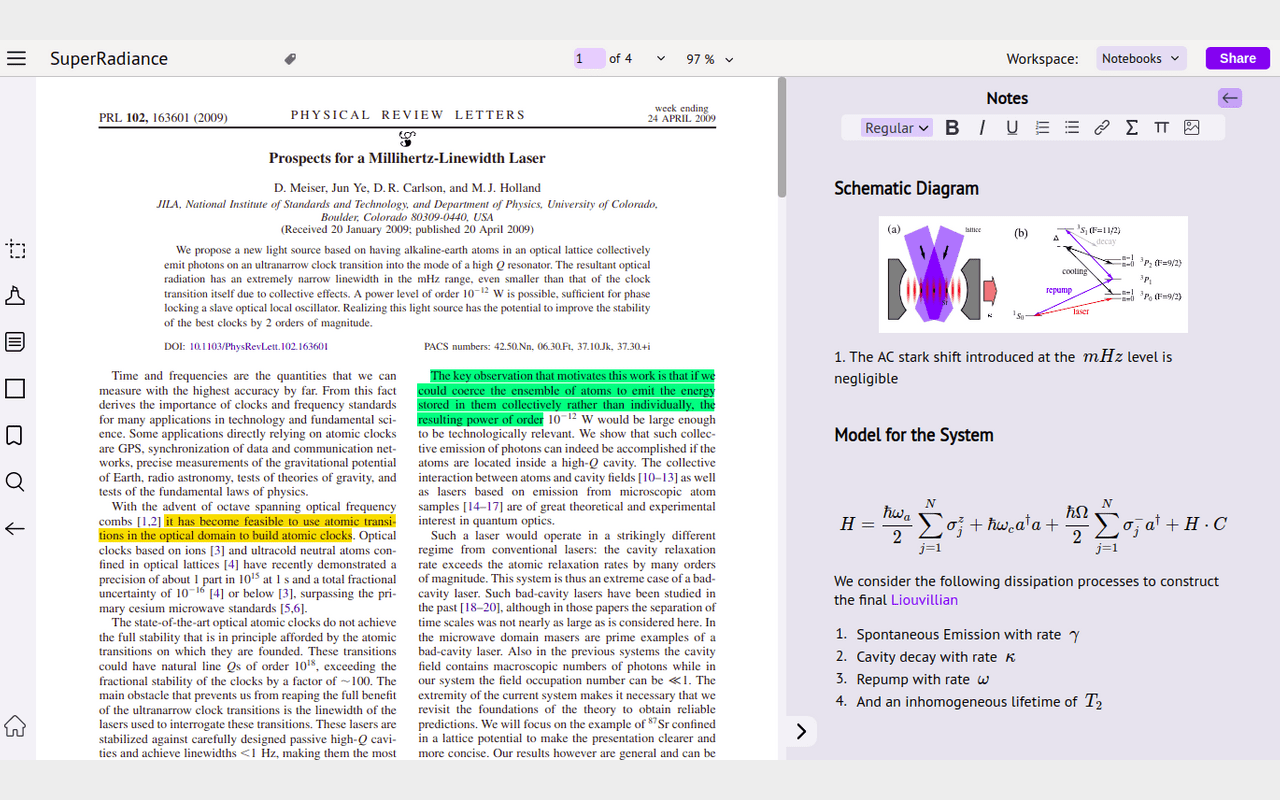The image size is (1280, 800).
Task: Open the Notebooks workspace dropdown
Action: (x=1141, y=58)
